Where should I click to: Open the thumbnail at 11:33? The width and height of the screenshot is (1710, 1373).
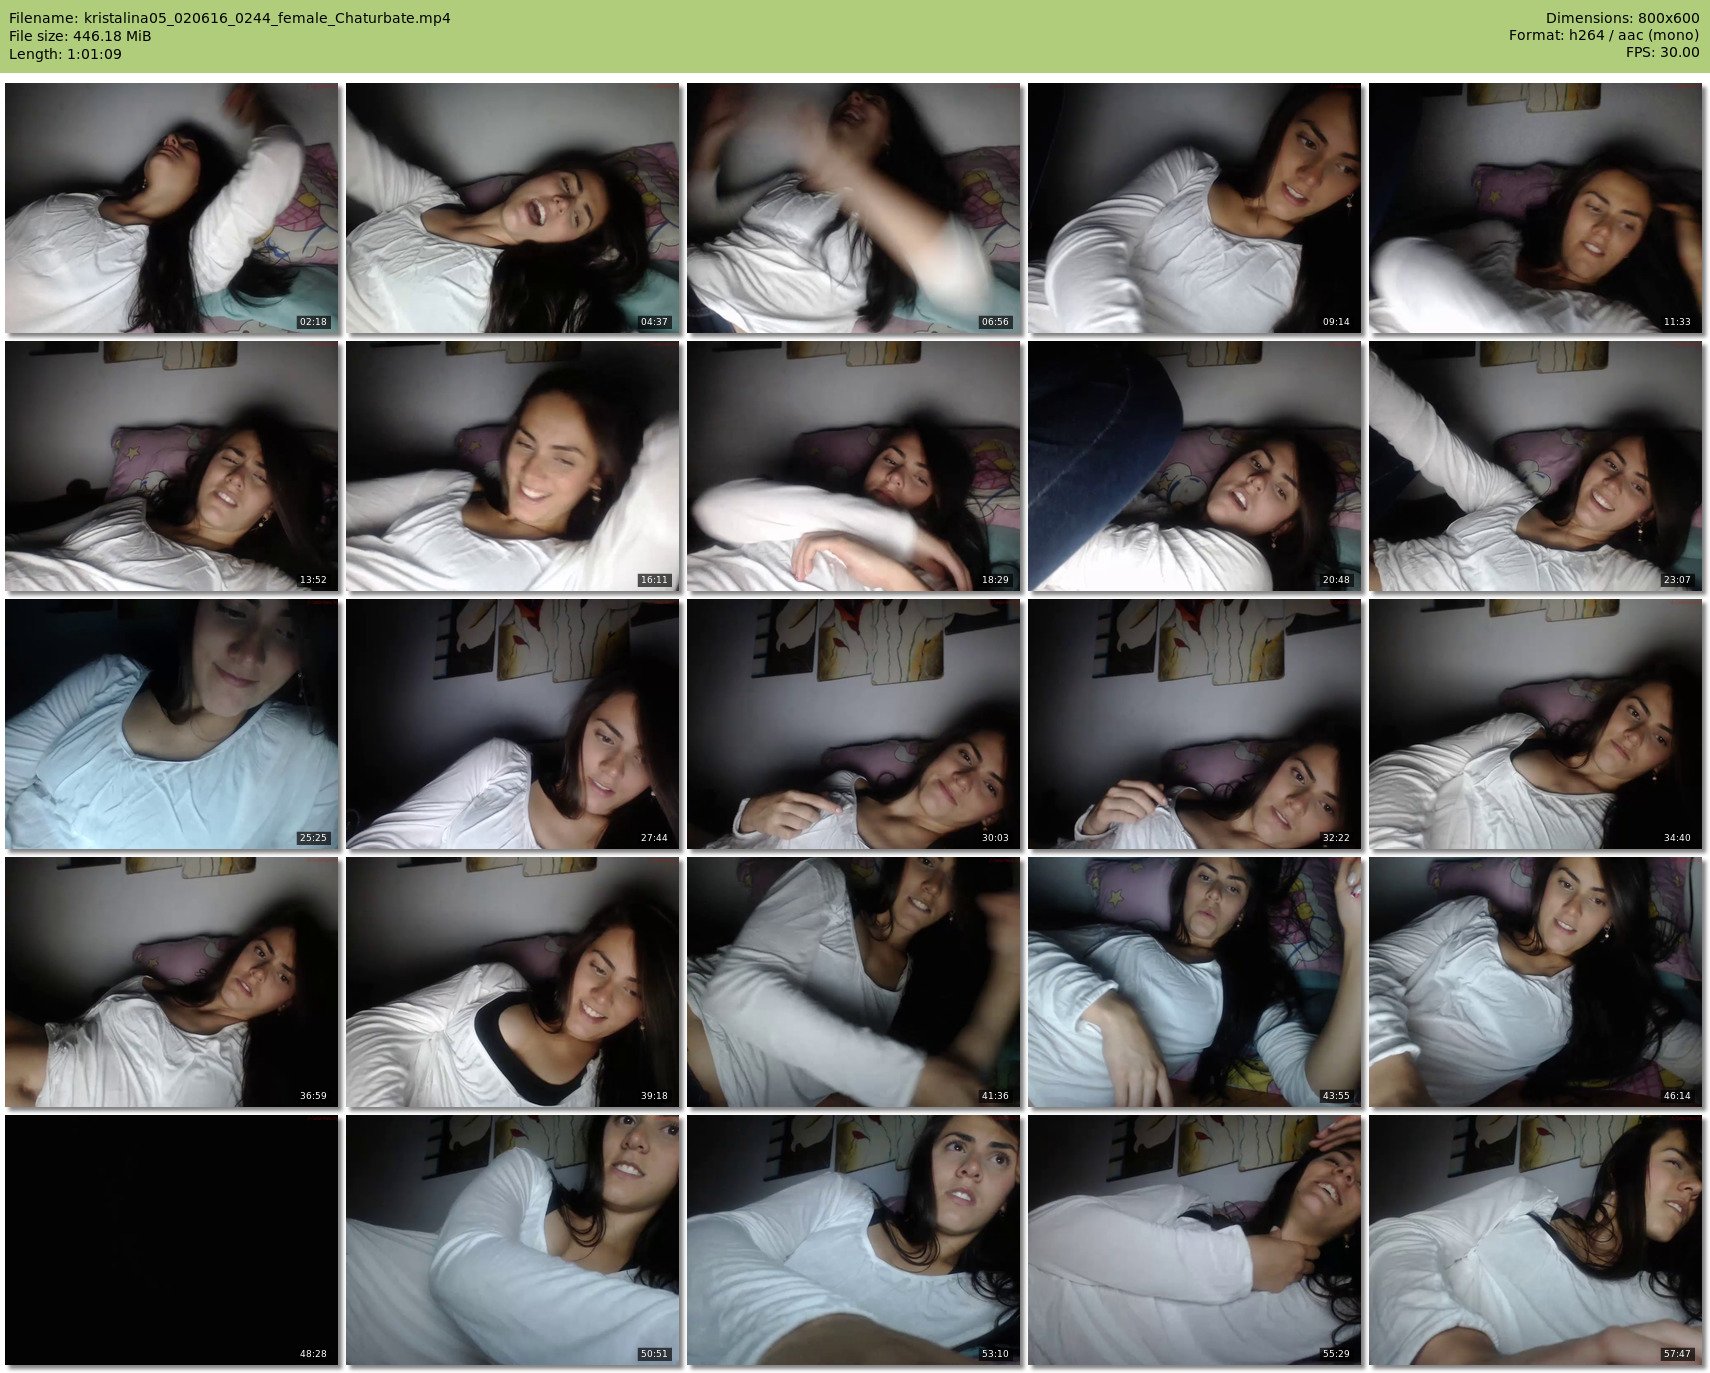pos(1536,208)
